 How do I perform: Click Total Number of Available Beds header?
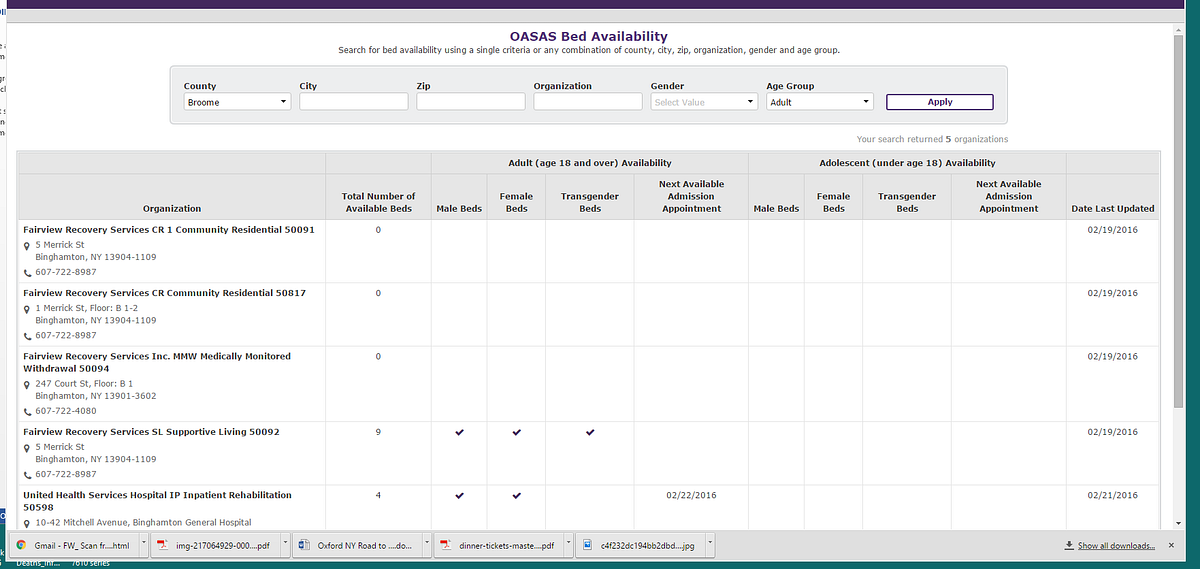pos(379,202)
